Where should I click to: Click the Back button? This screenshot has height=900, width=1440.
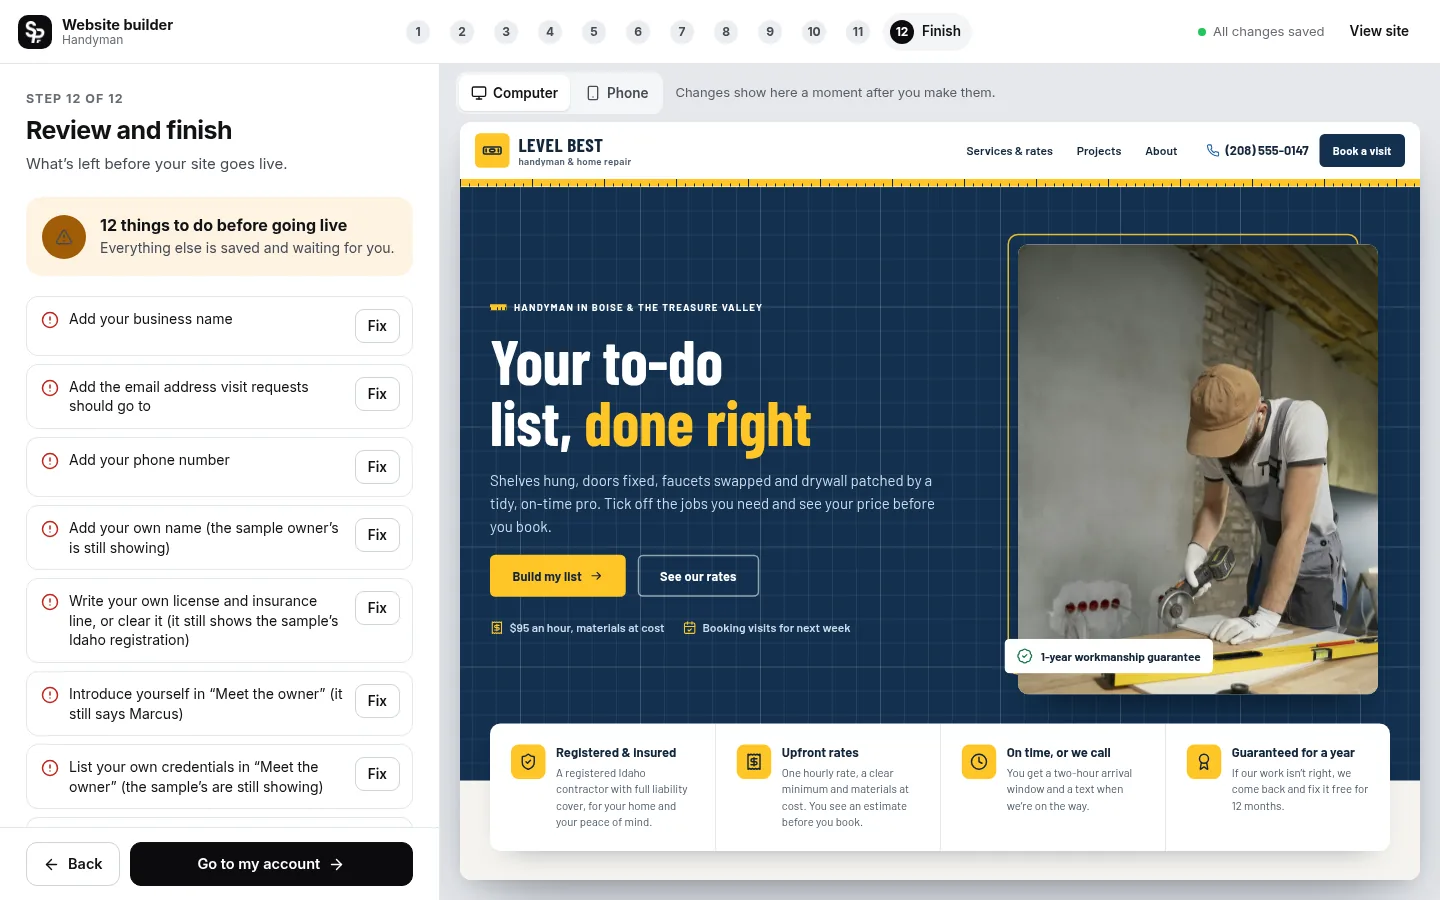(x=73, y=864)
